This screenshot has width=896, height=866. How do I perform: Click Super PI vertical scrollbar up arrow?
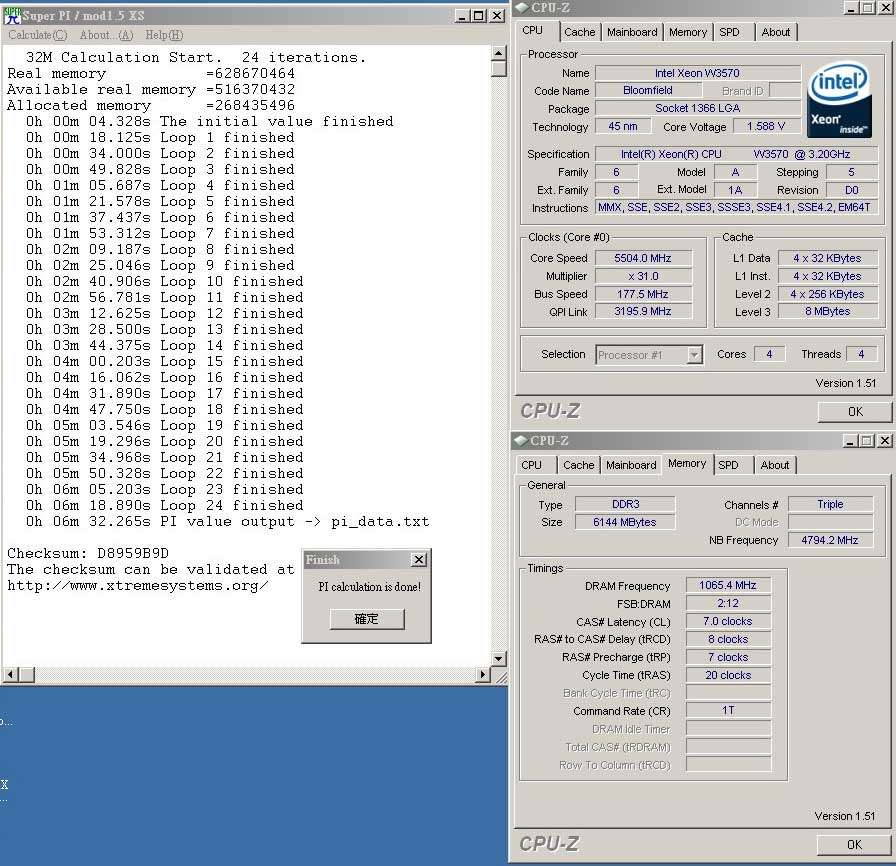click(498, 53)
